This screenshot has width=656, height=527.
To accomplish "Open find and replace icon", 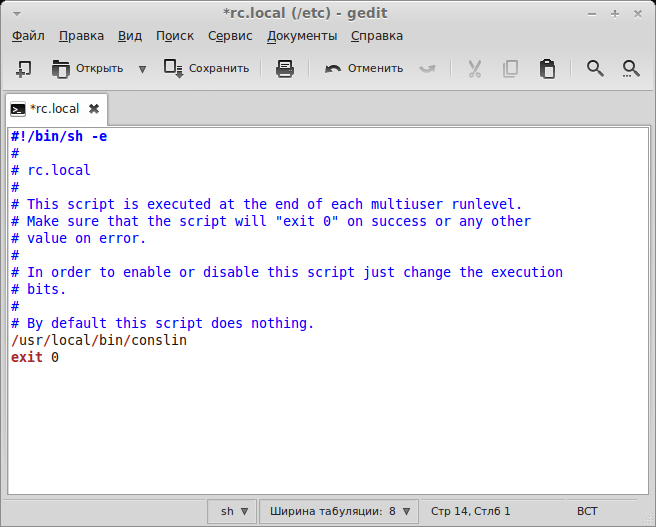I will [x=630, y=69].
